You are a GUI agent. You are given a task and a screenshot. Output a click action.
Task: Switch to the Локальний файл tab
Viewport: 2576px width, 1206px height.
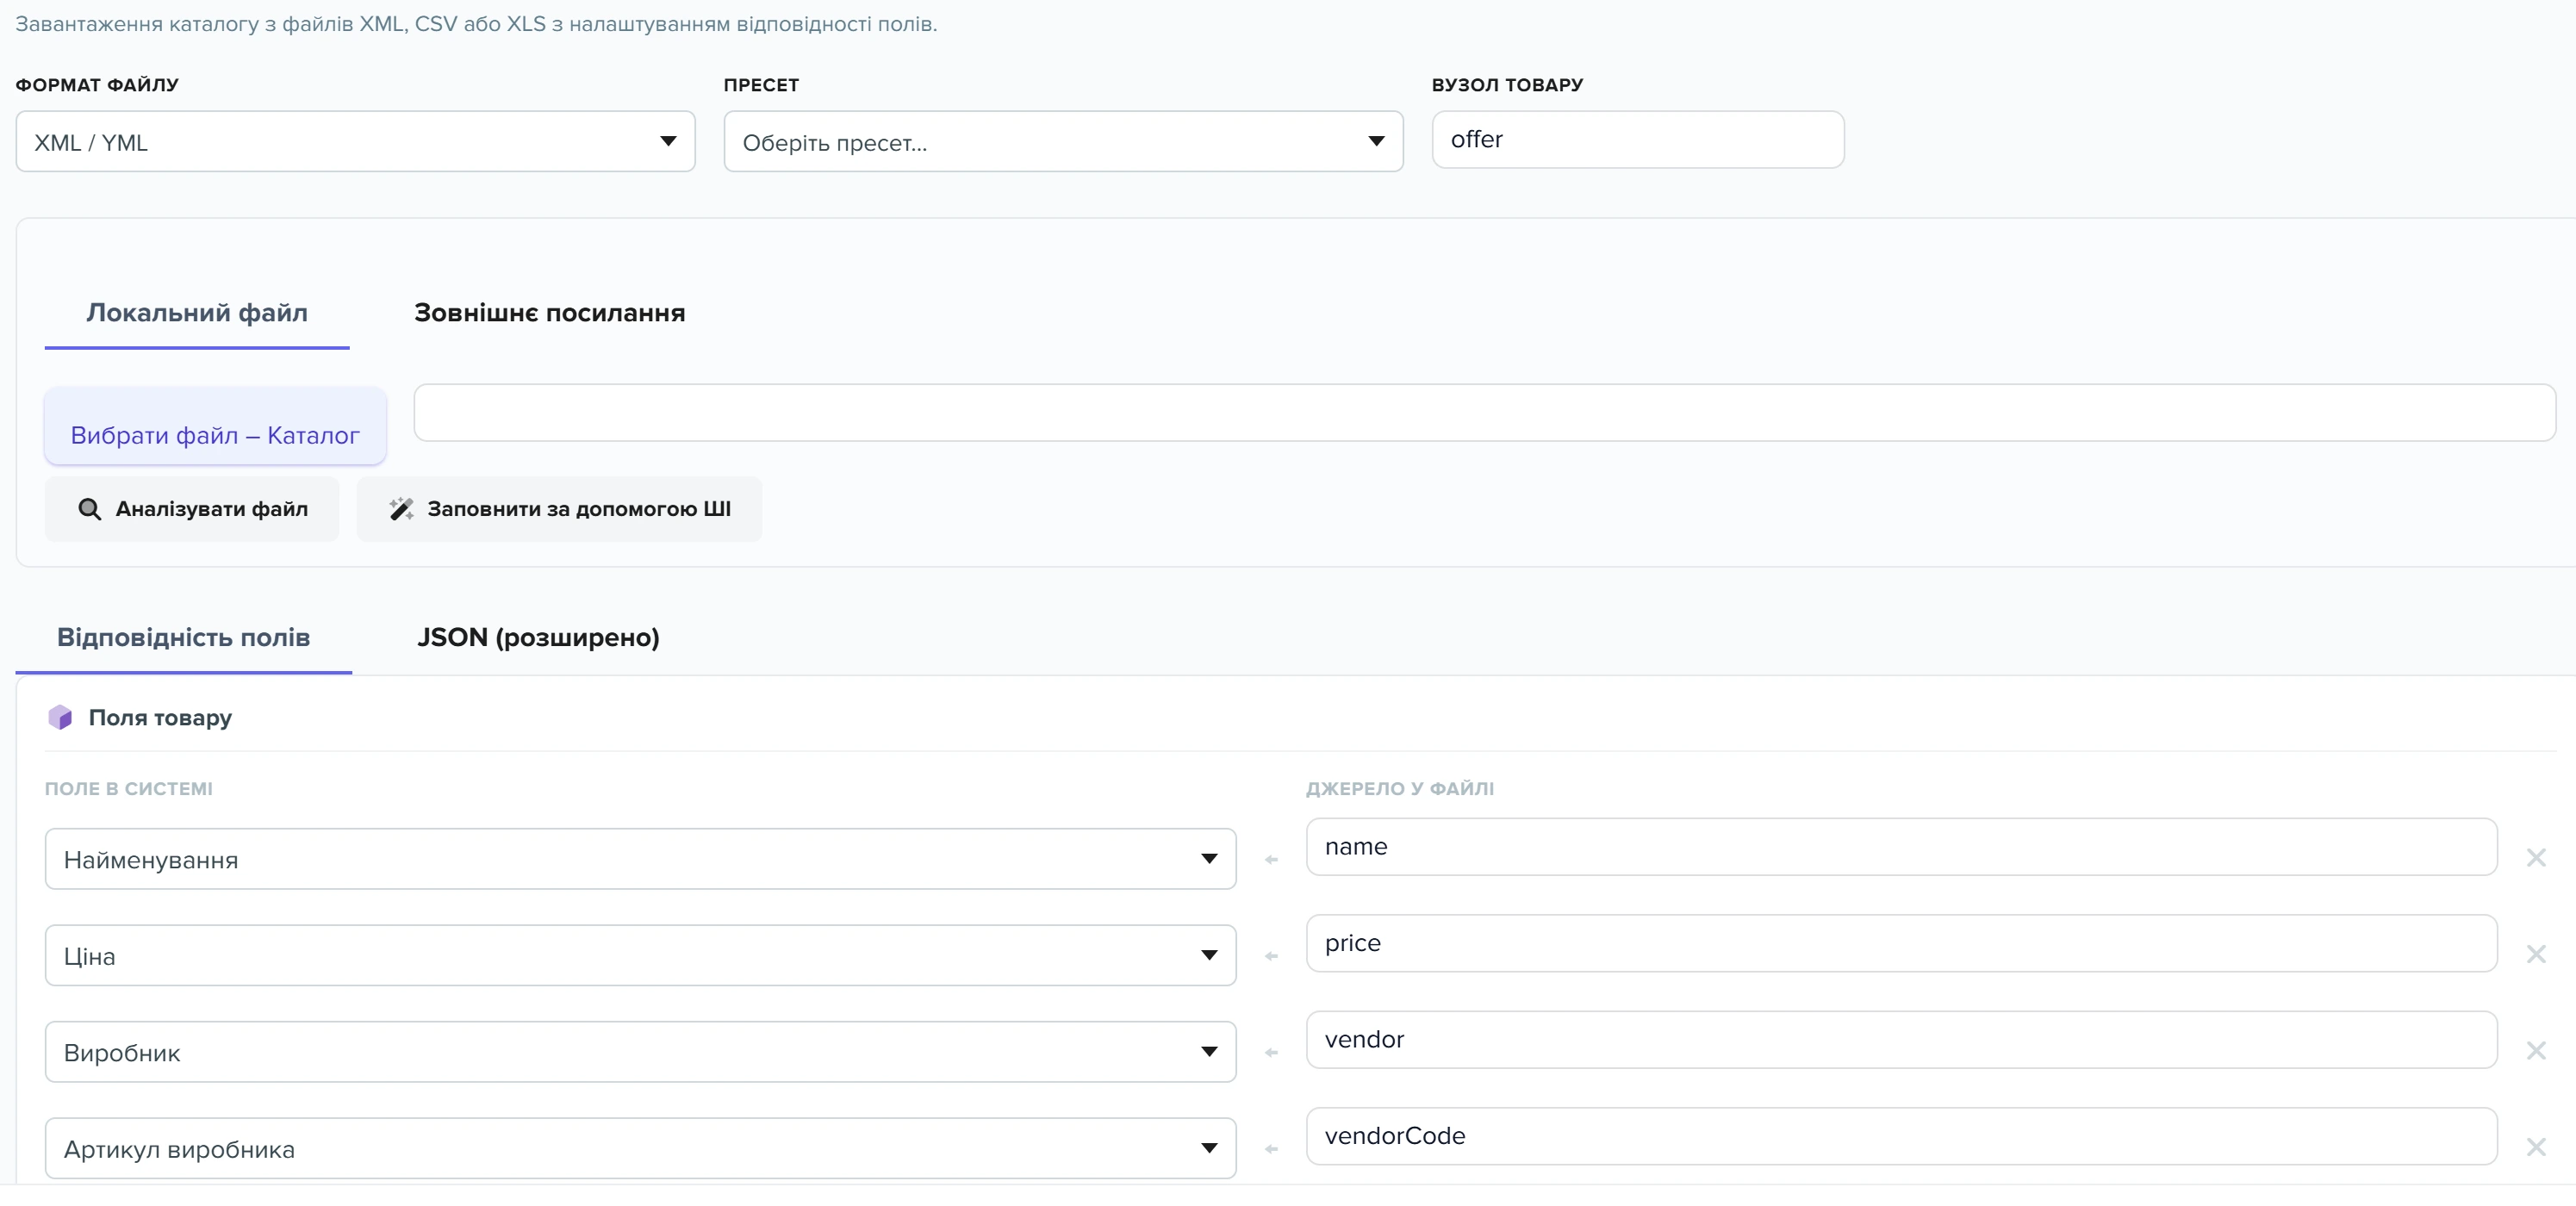[197, 313]
